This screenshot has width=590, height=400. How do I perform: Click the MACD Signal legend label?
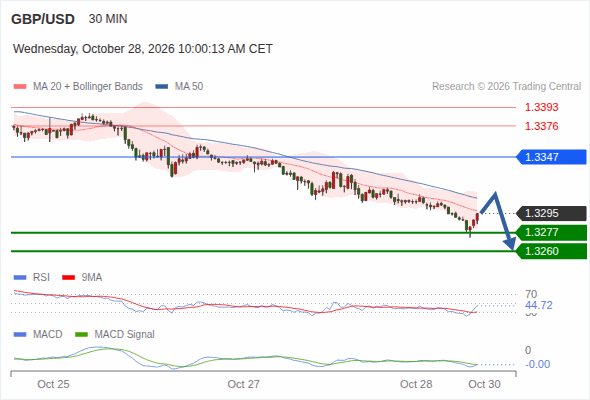(125, 334)
